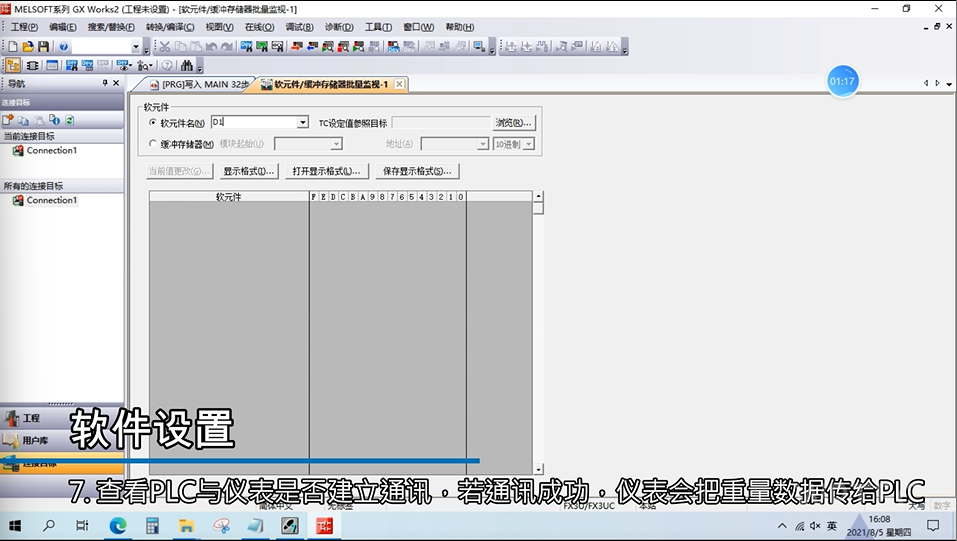Click the start monitoring icon with green arrow
Screen dimensions: 957x541
point(328,46)
